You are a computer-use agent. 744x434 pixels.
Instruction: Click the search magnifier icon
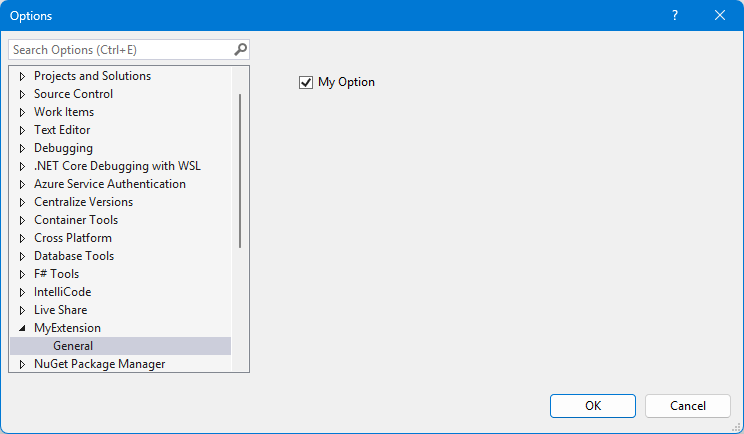(240, 49)
